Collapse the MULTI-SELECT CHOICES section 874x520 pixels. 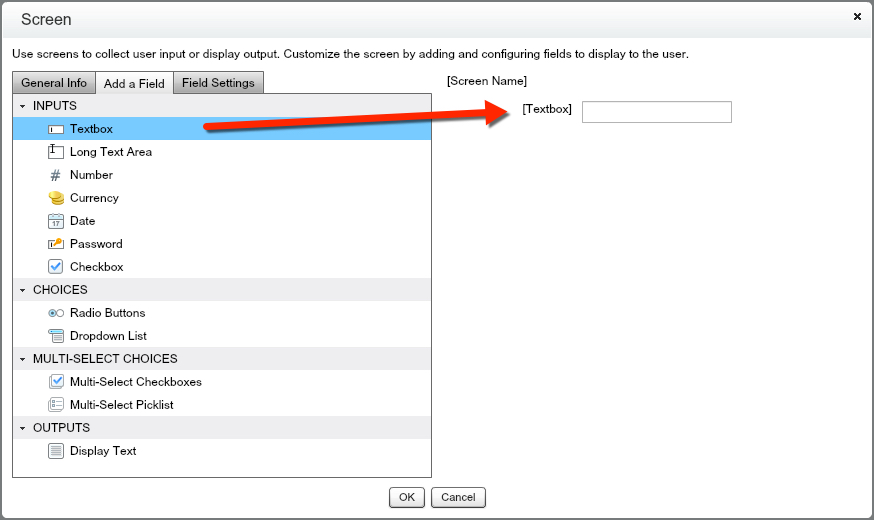[22, 359]
